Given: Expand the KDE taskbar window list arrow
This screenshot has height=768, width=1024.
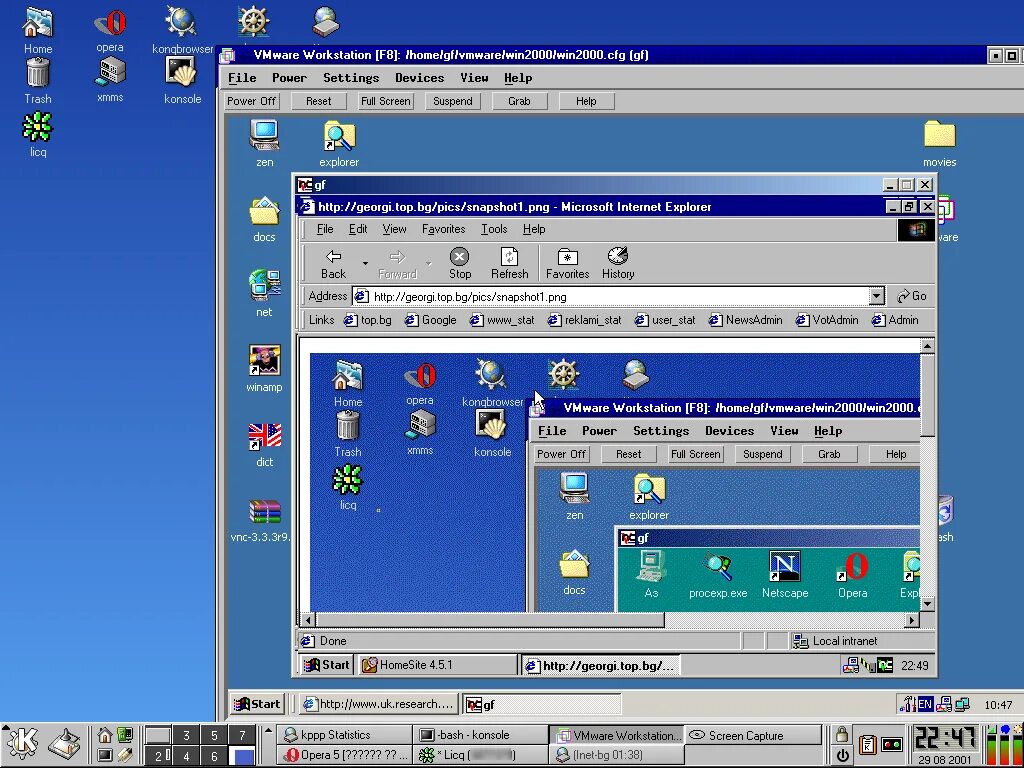Looking at the screenshot, I should pyautogui.click(x=268, y=731).
